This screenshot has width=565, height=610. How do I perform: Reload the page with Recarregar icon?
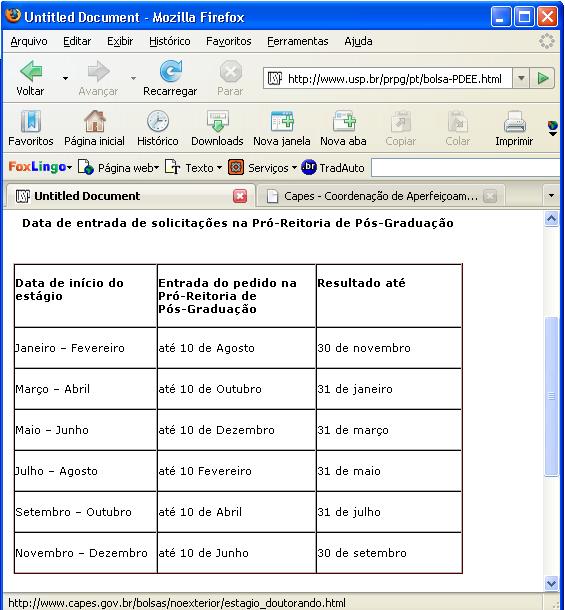(x=170, y=71)
